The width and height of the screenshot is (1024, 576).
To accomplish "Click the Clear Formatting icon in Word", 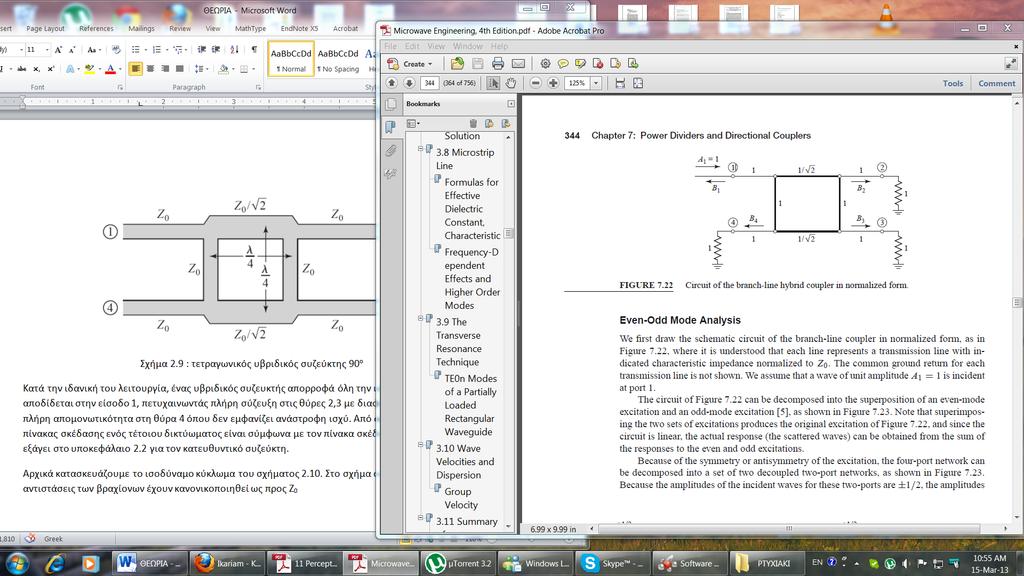I will point(116,50).
